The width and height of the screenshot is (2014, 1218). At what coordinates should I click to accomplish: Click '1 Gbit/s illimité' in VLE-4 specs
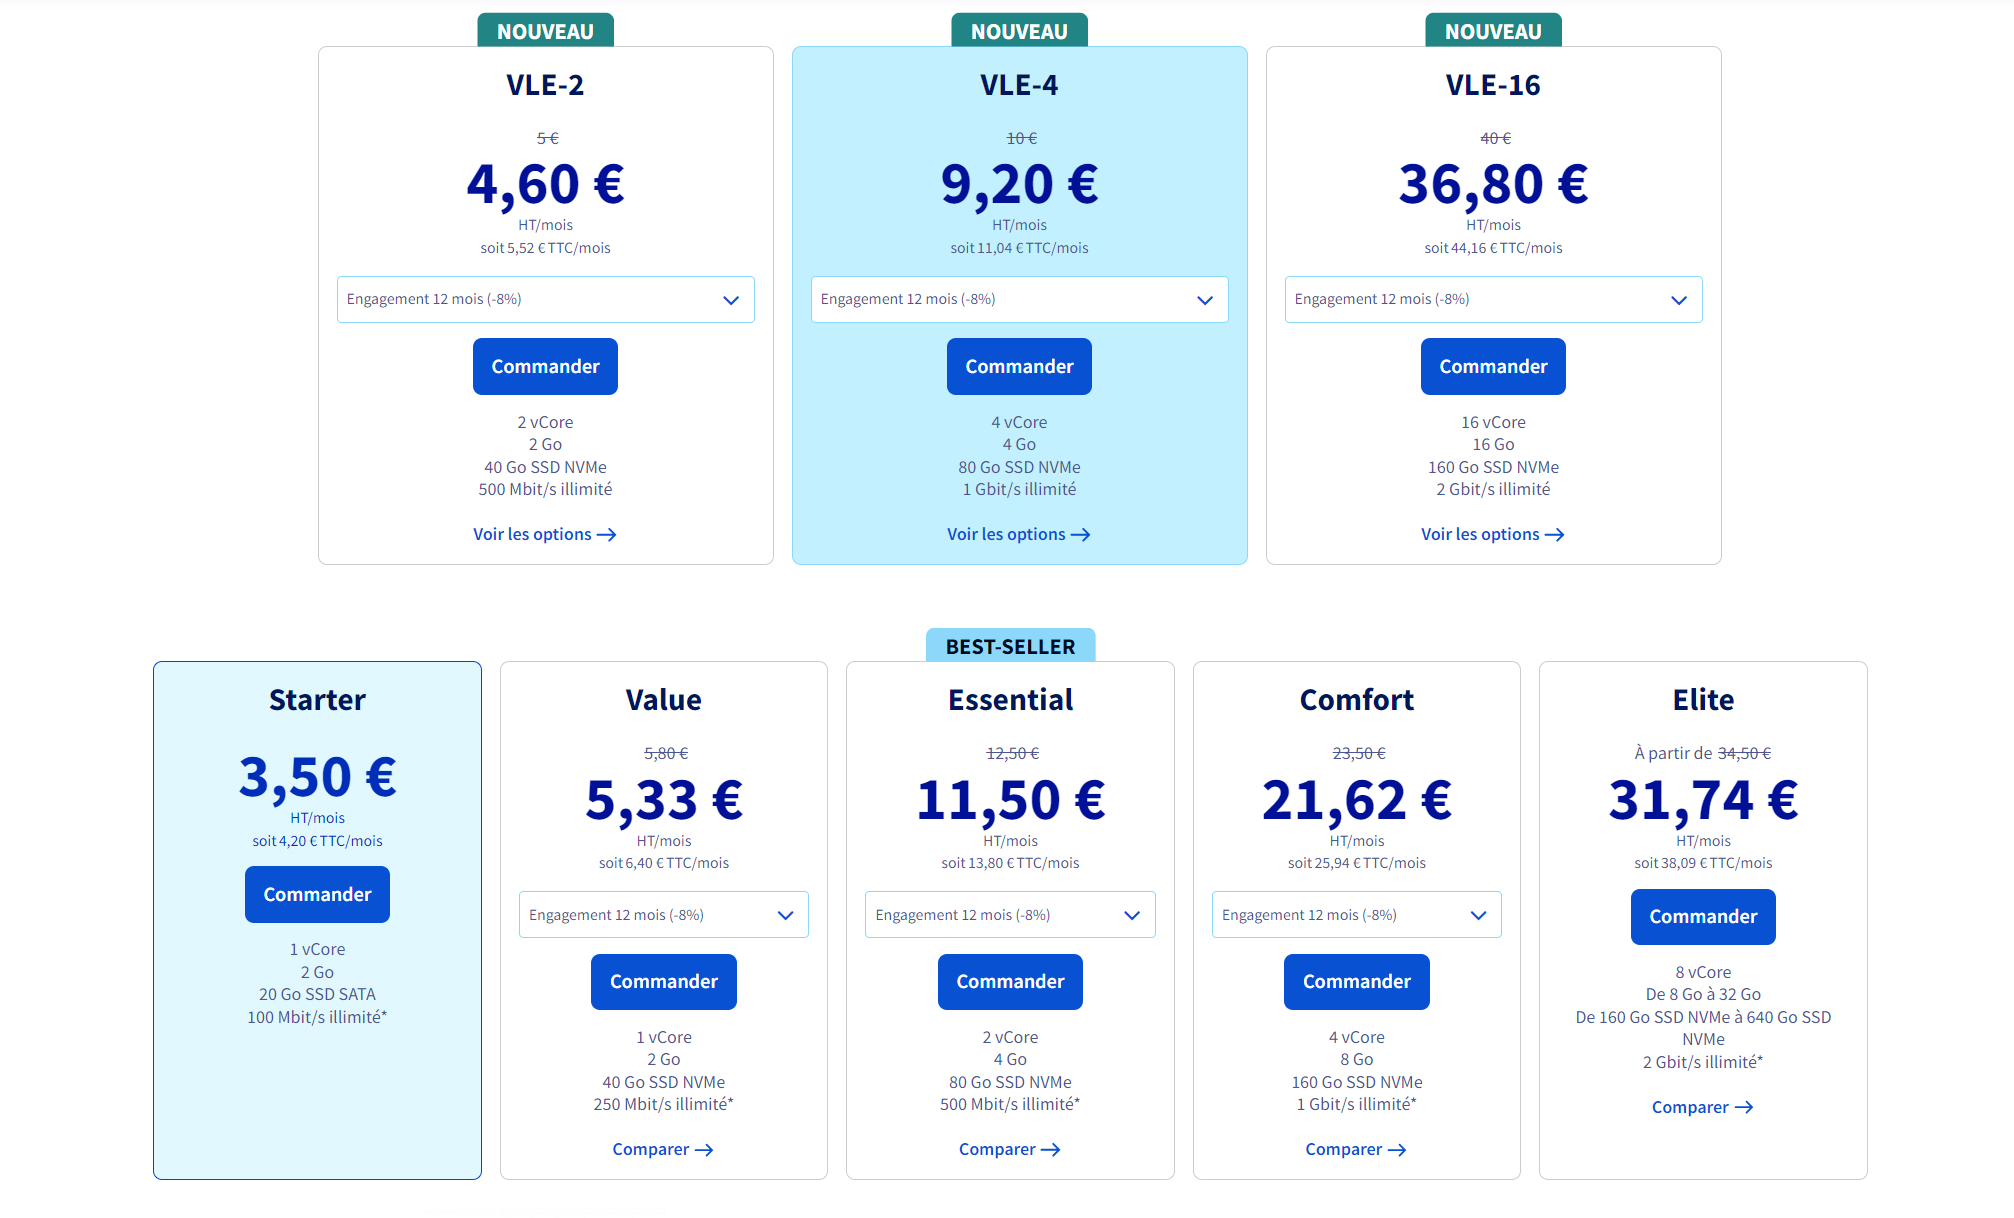point(1019,489)
